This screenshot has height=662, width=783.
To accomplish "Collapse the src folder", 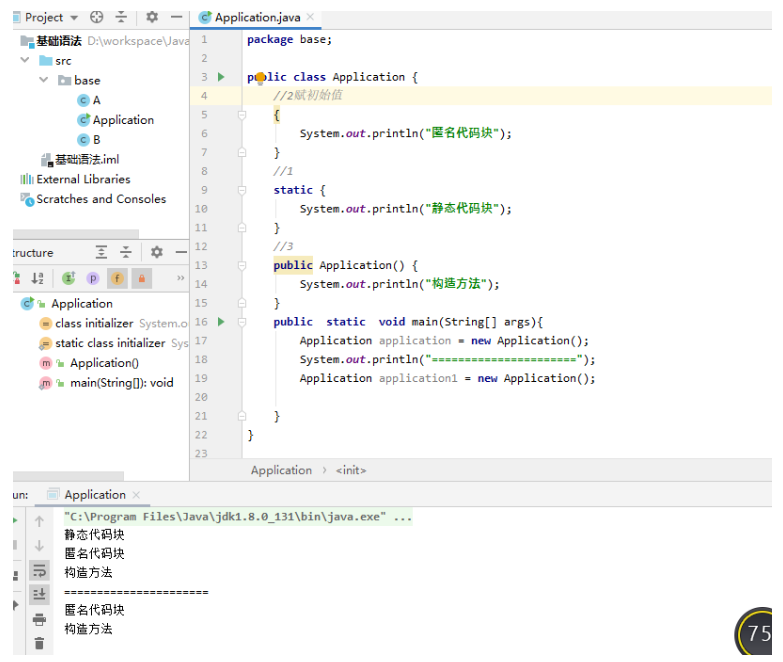I will (25, 60).
